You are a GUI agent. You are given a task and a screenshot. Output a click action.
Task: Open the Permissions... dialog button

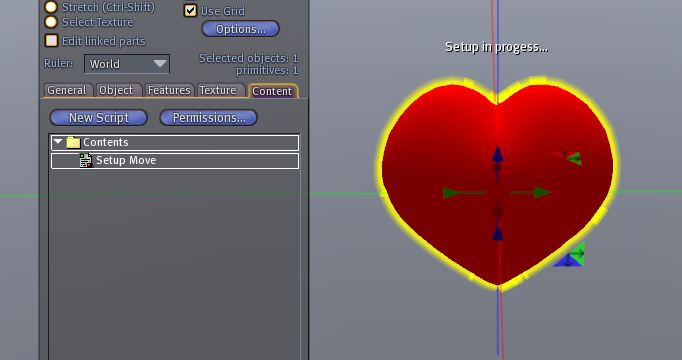[x=209, y=117]
